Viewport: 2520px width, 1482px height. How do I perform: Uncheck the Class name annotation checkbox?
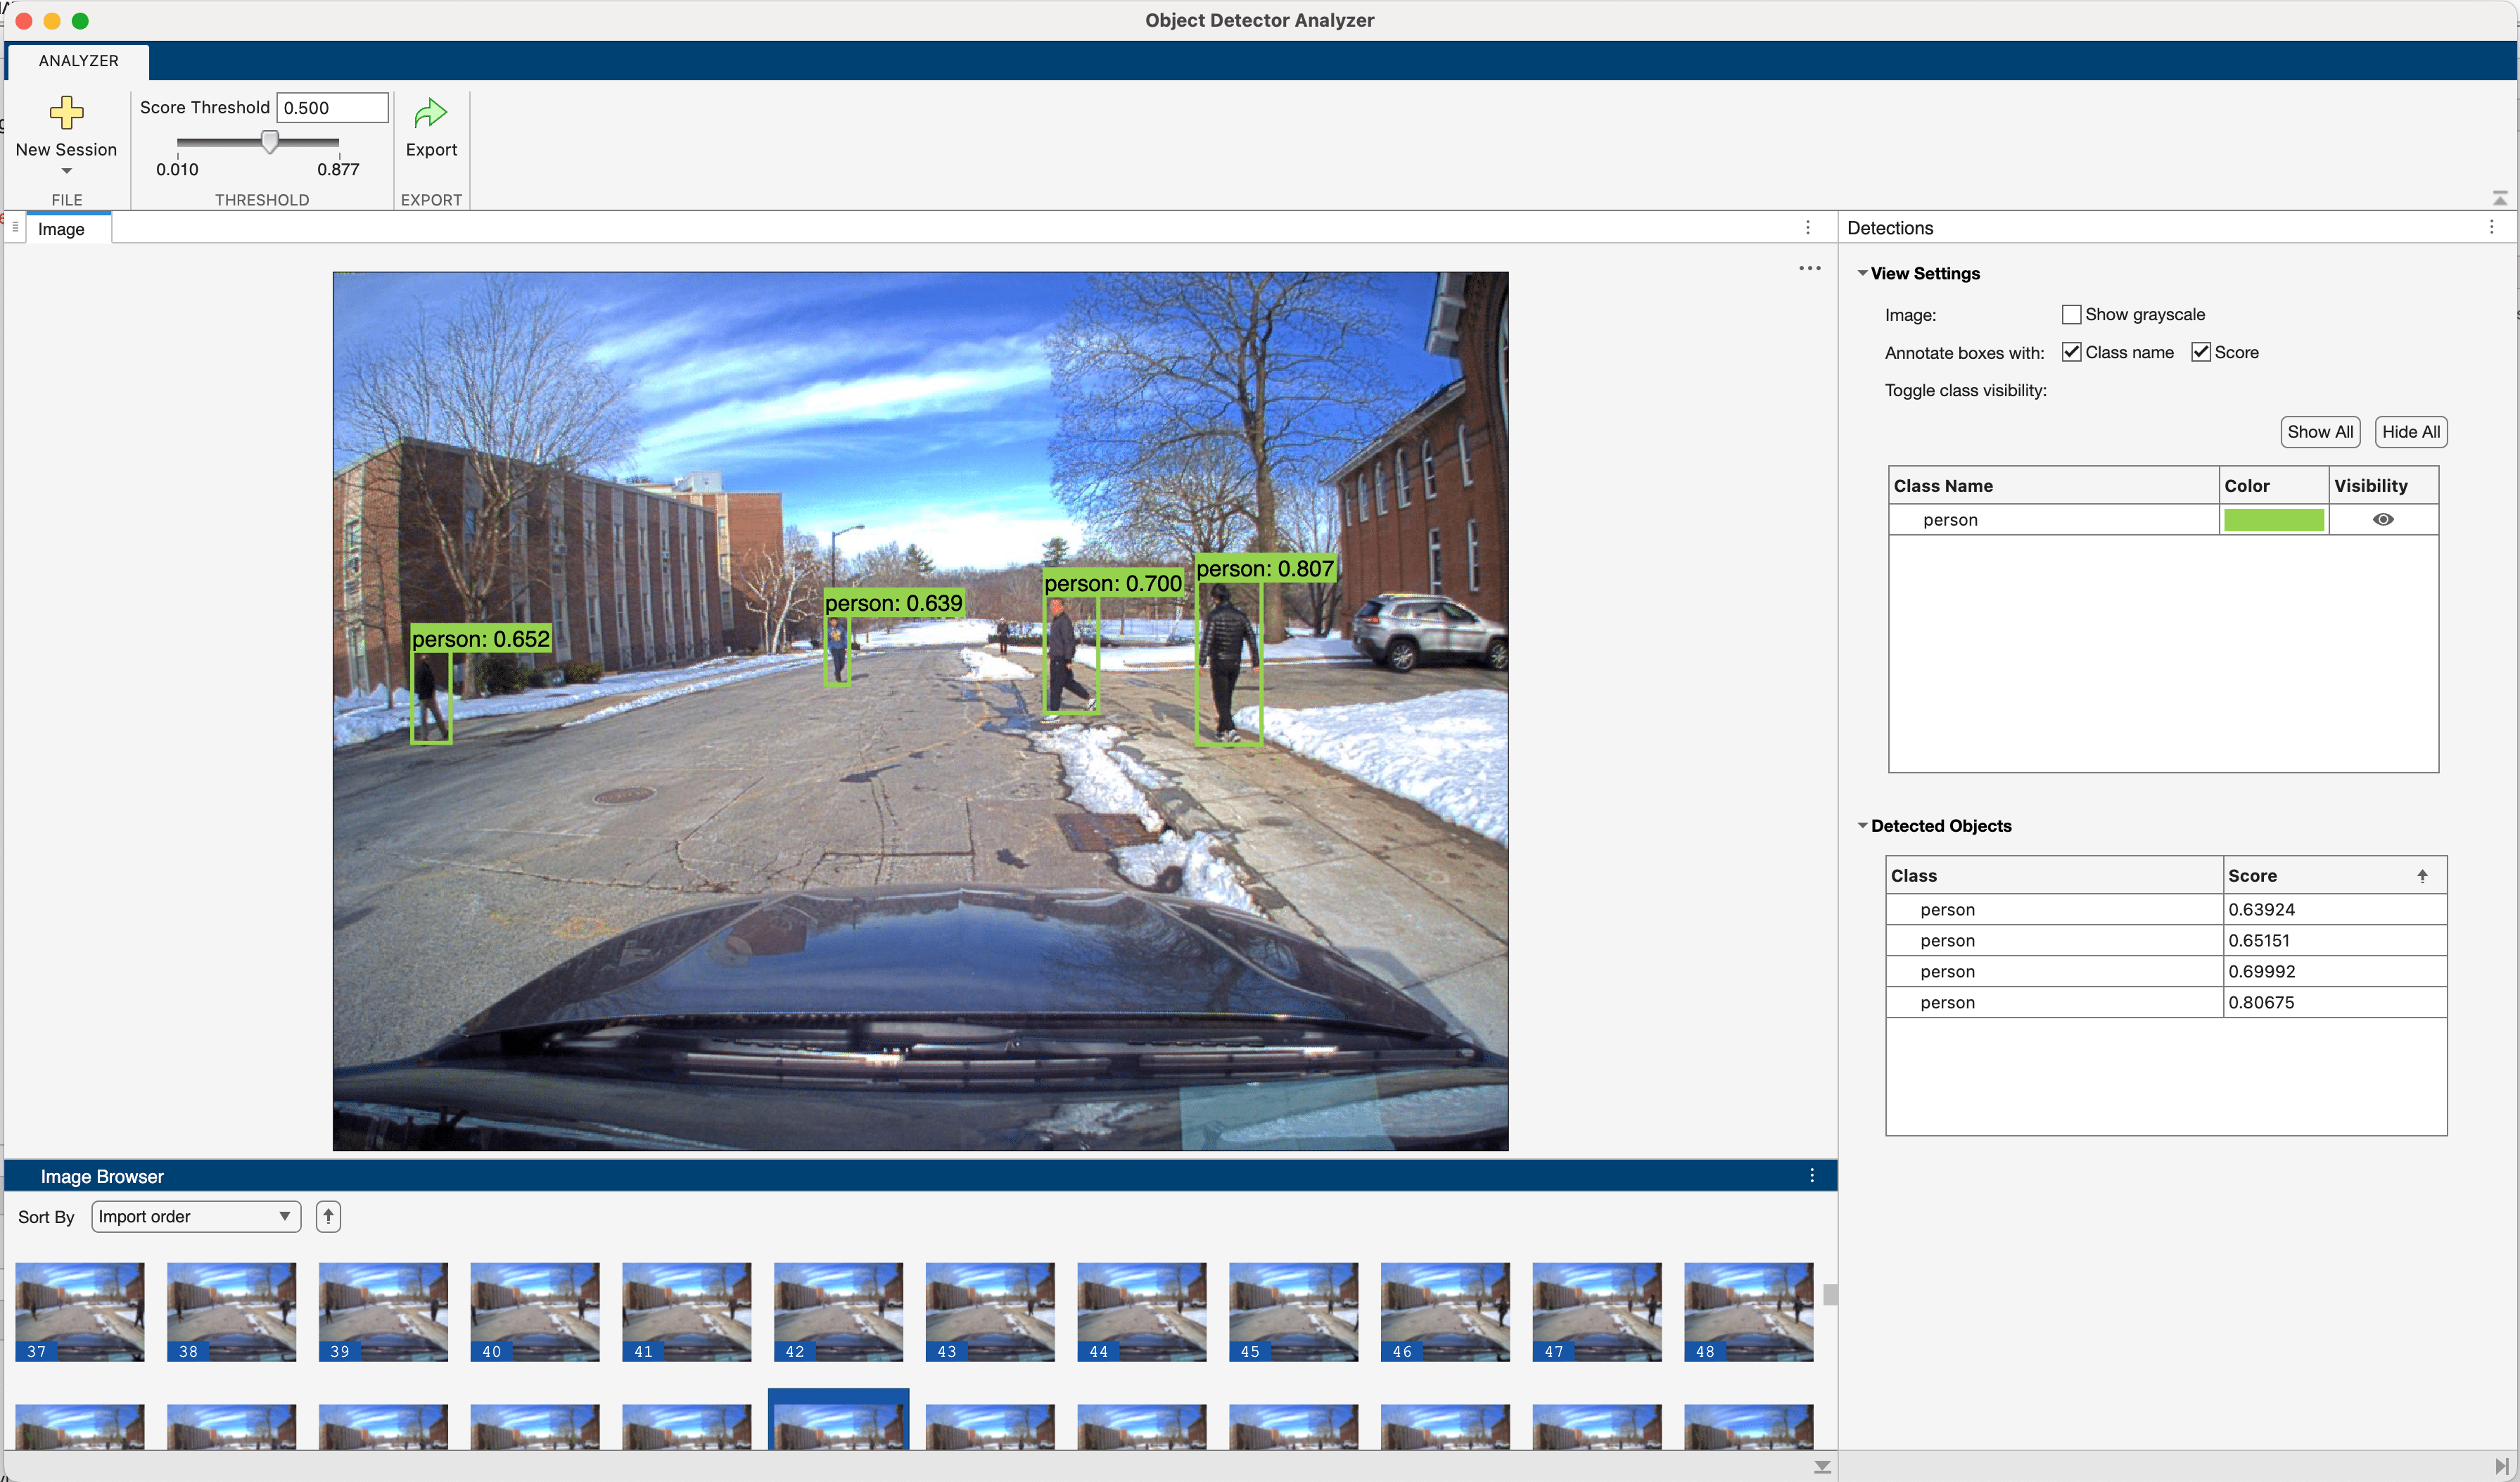pyautogui.click(x=2071, y=352)
